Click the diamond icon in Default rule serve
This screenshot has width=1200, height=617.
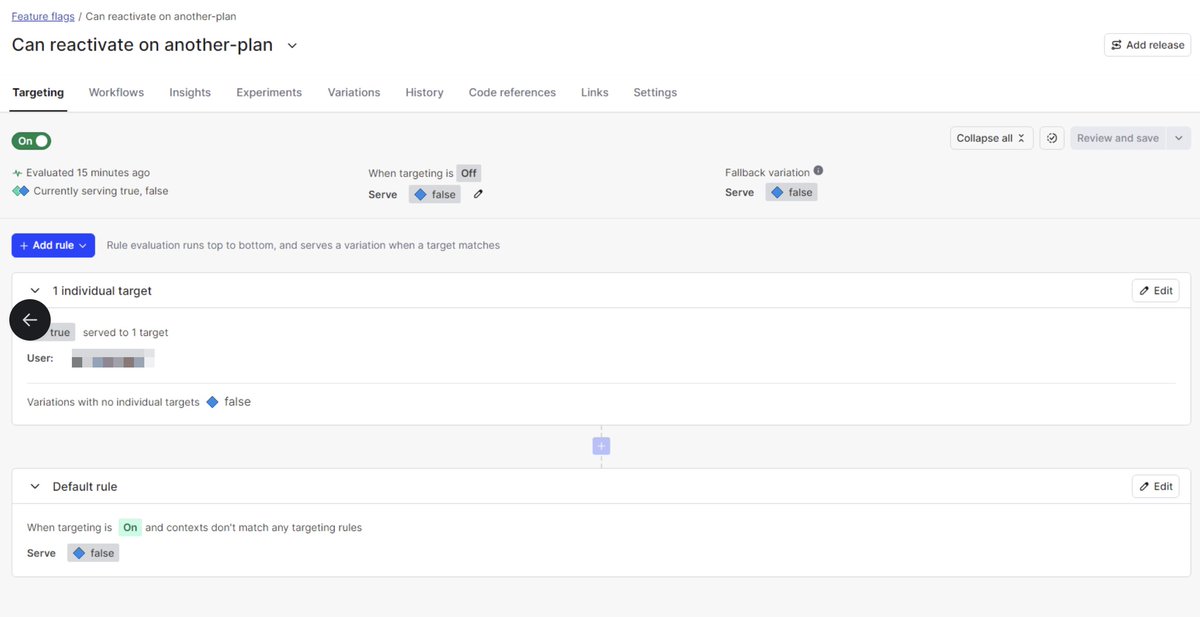pyautogui.click(x=79, y=553)
